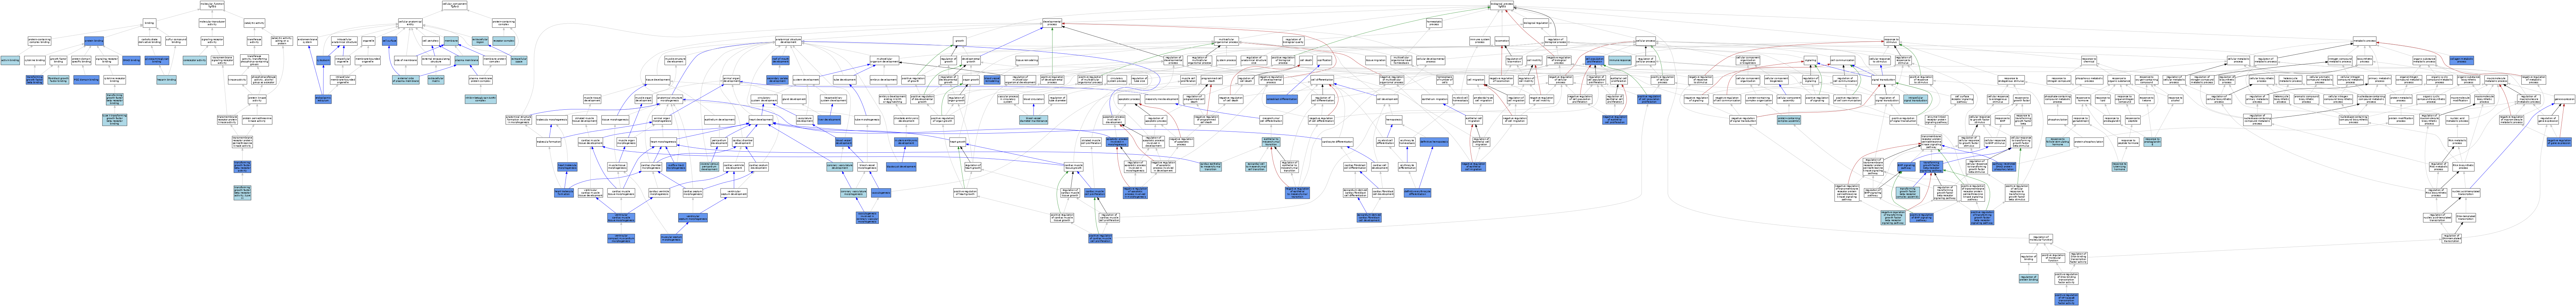Select the 'cell development' node
This screenshot has height=306, width=2576.
pyautogui.click(x=1387, y=99)
